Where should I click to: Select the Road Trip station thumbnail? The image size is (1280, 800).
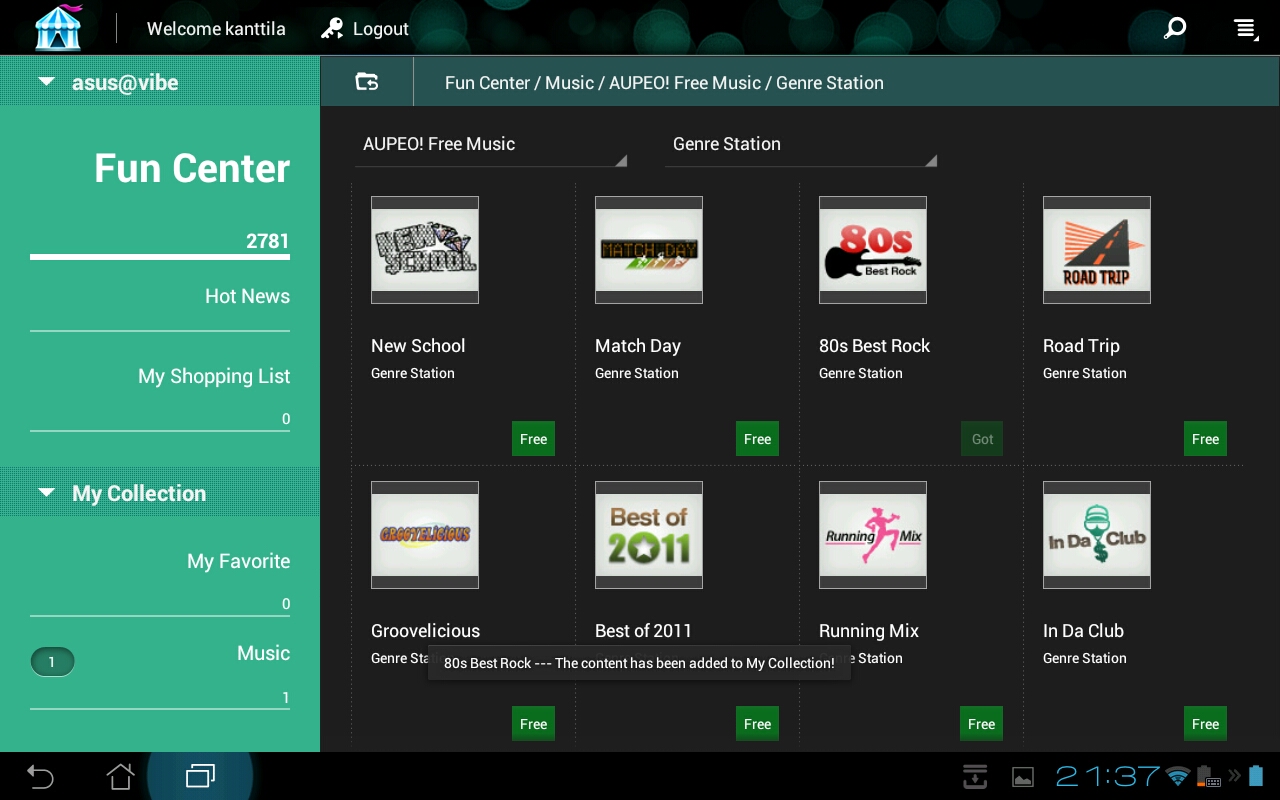point(1097,250)
